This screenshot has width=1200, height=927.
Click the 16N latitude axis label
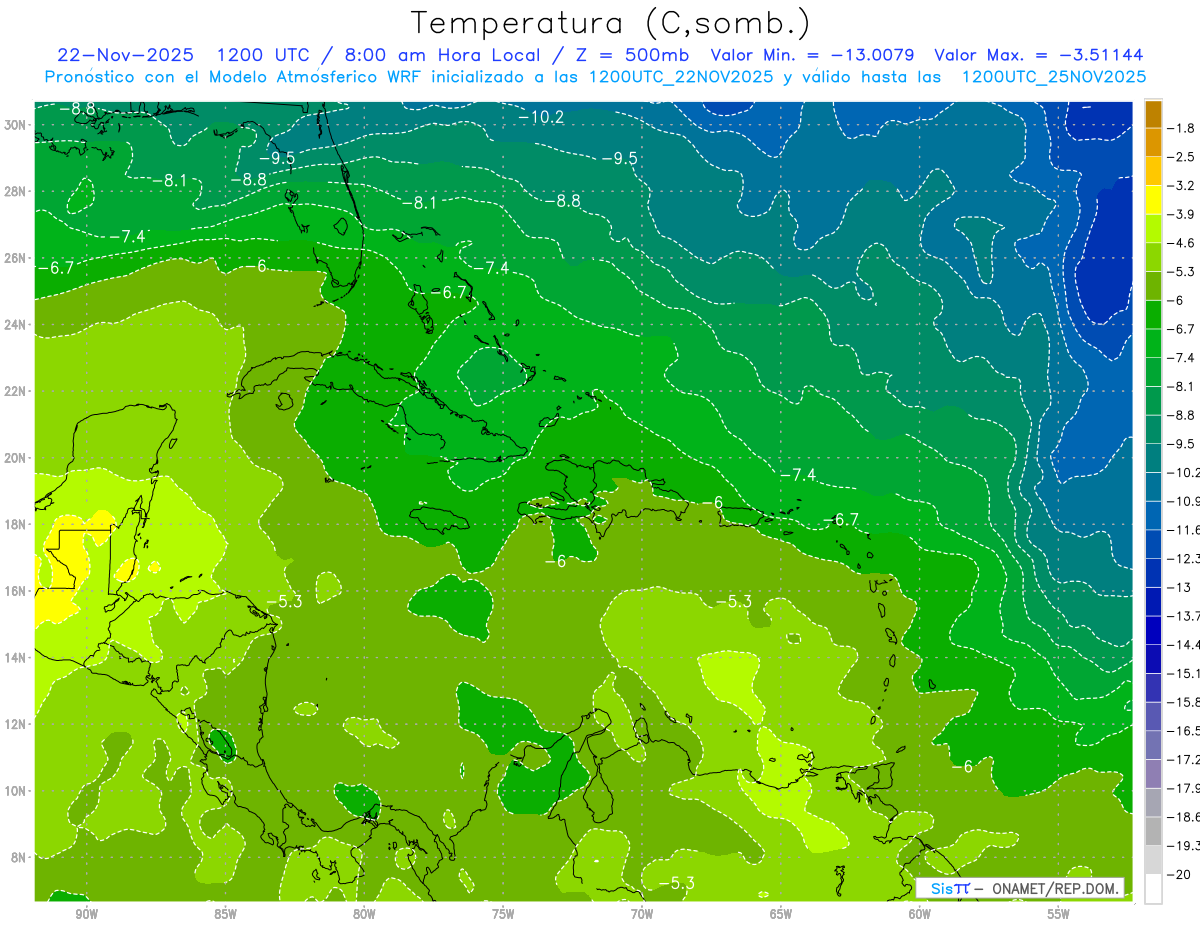(15, 591)
